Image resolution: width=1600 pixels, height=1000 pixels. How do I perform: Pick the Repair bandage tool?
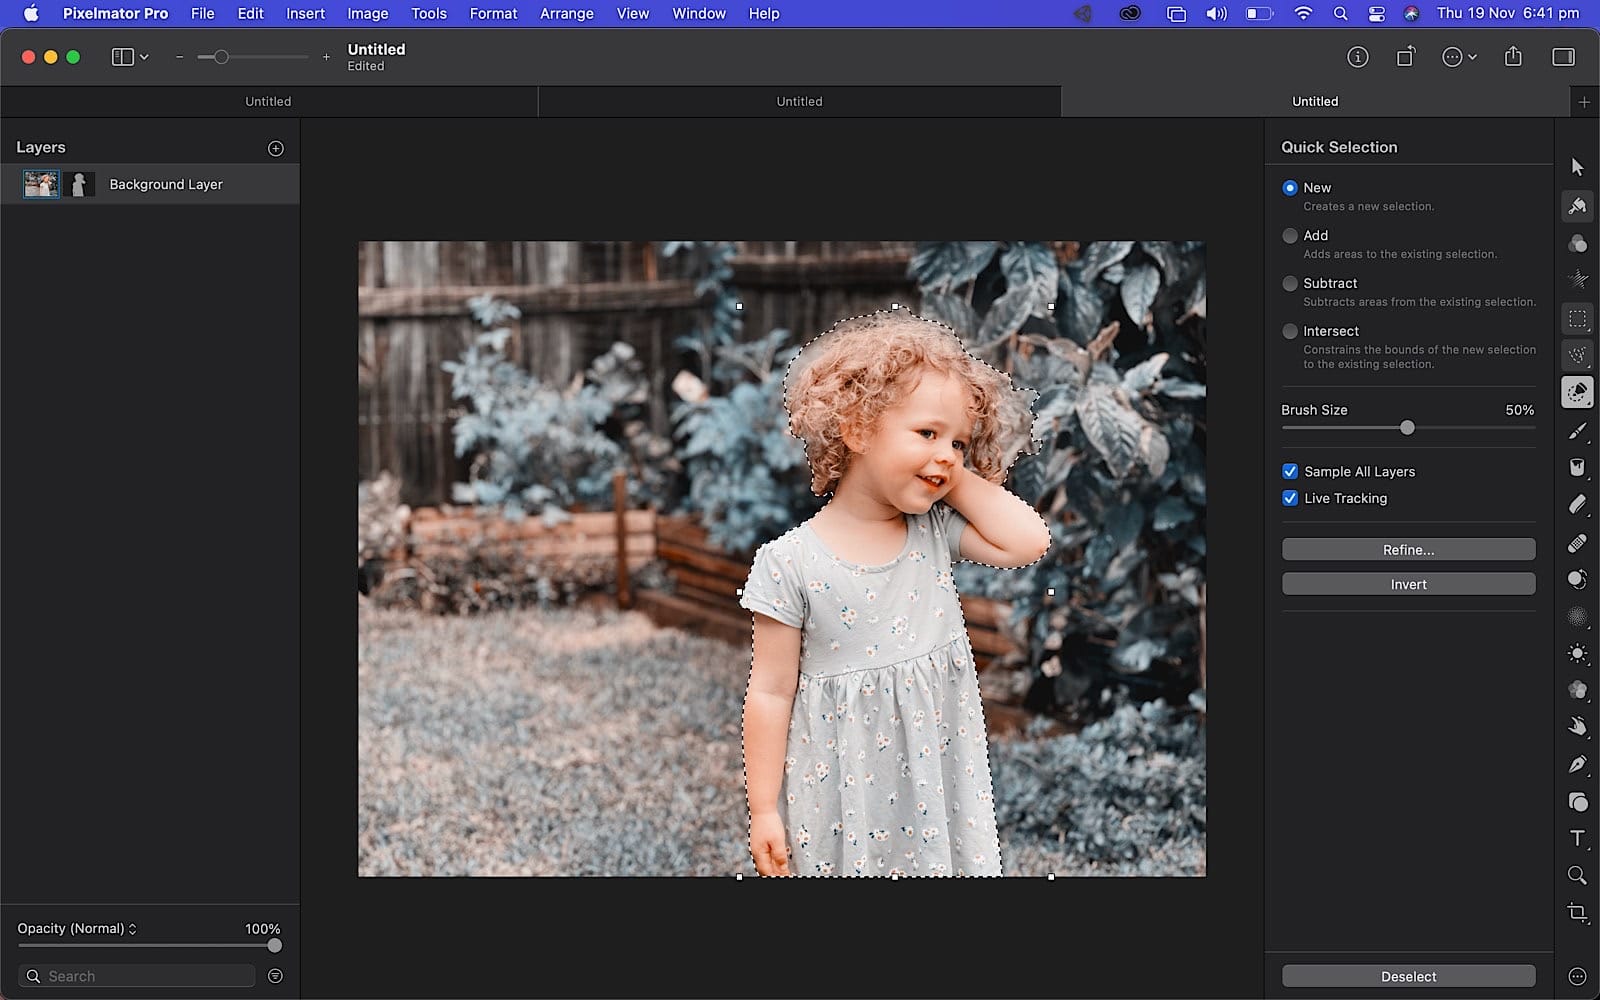[1577, 543]
